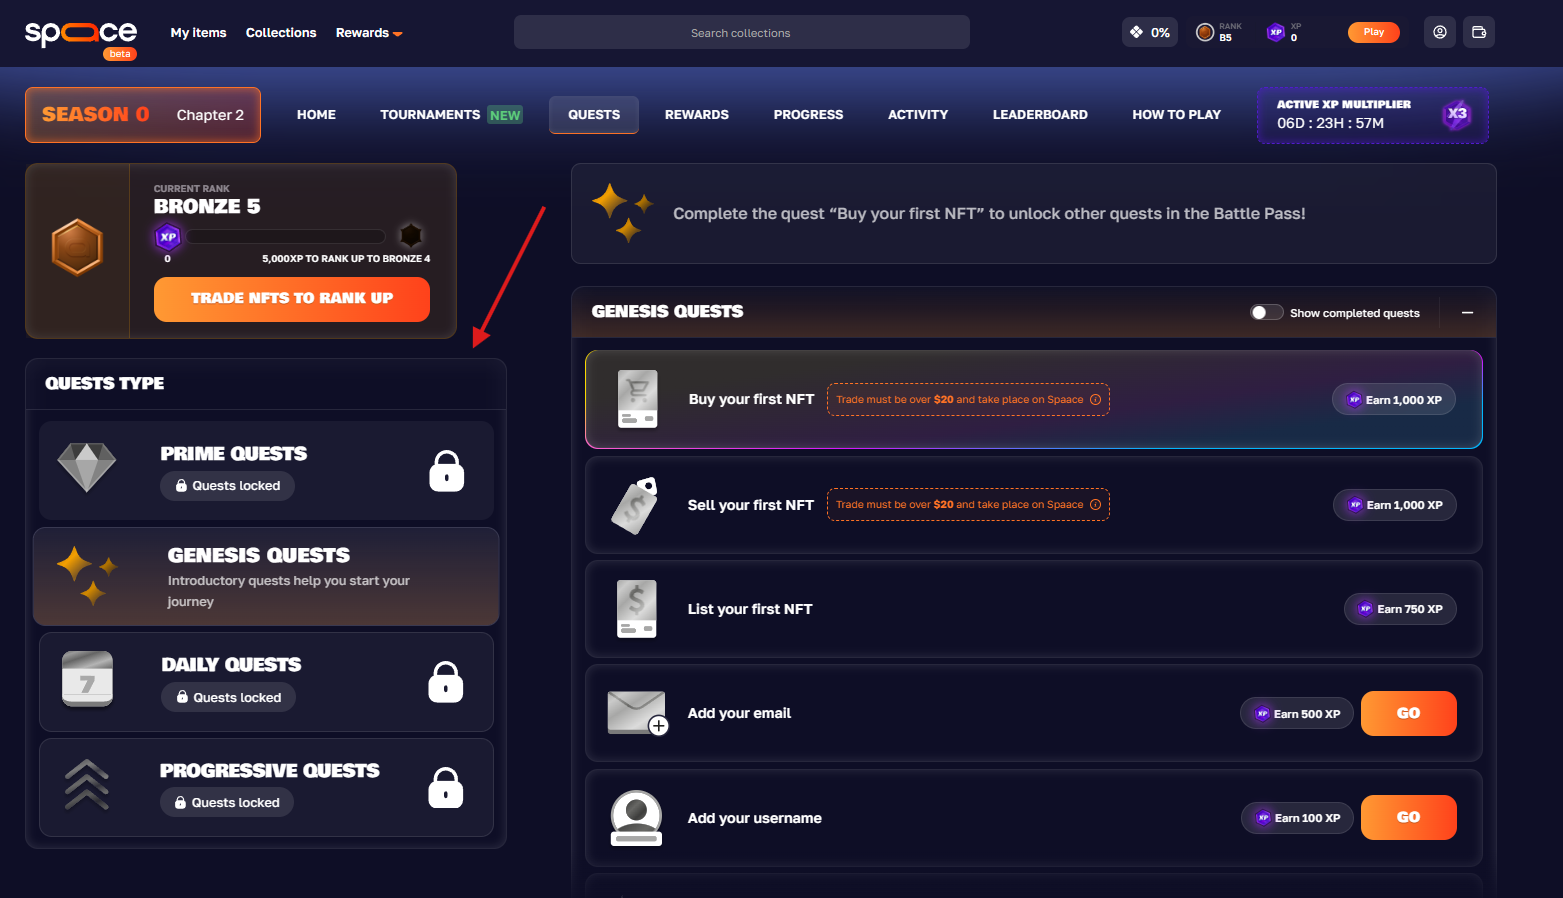Screen dimensions: 1563x898
Task: Switch to the Leaderboard tab
Action: [1039, 115]
